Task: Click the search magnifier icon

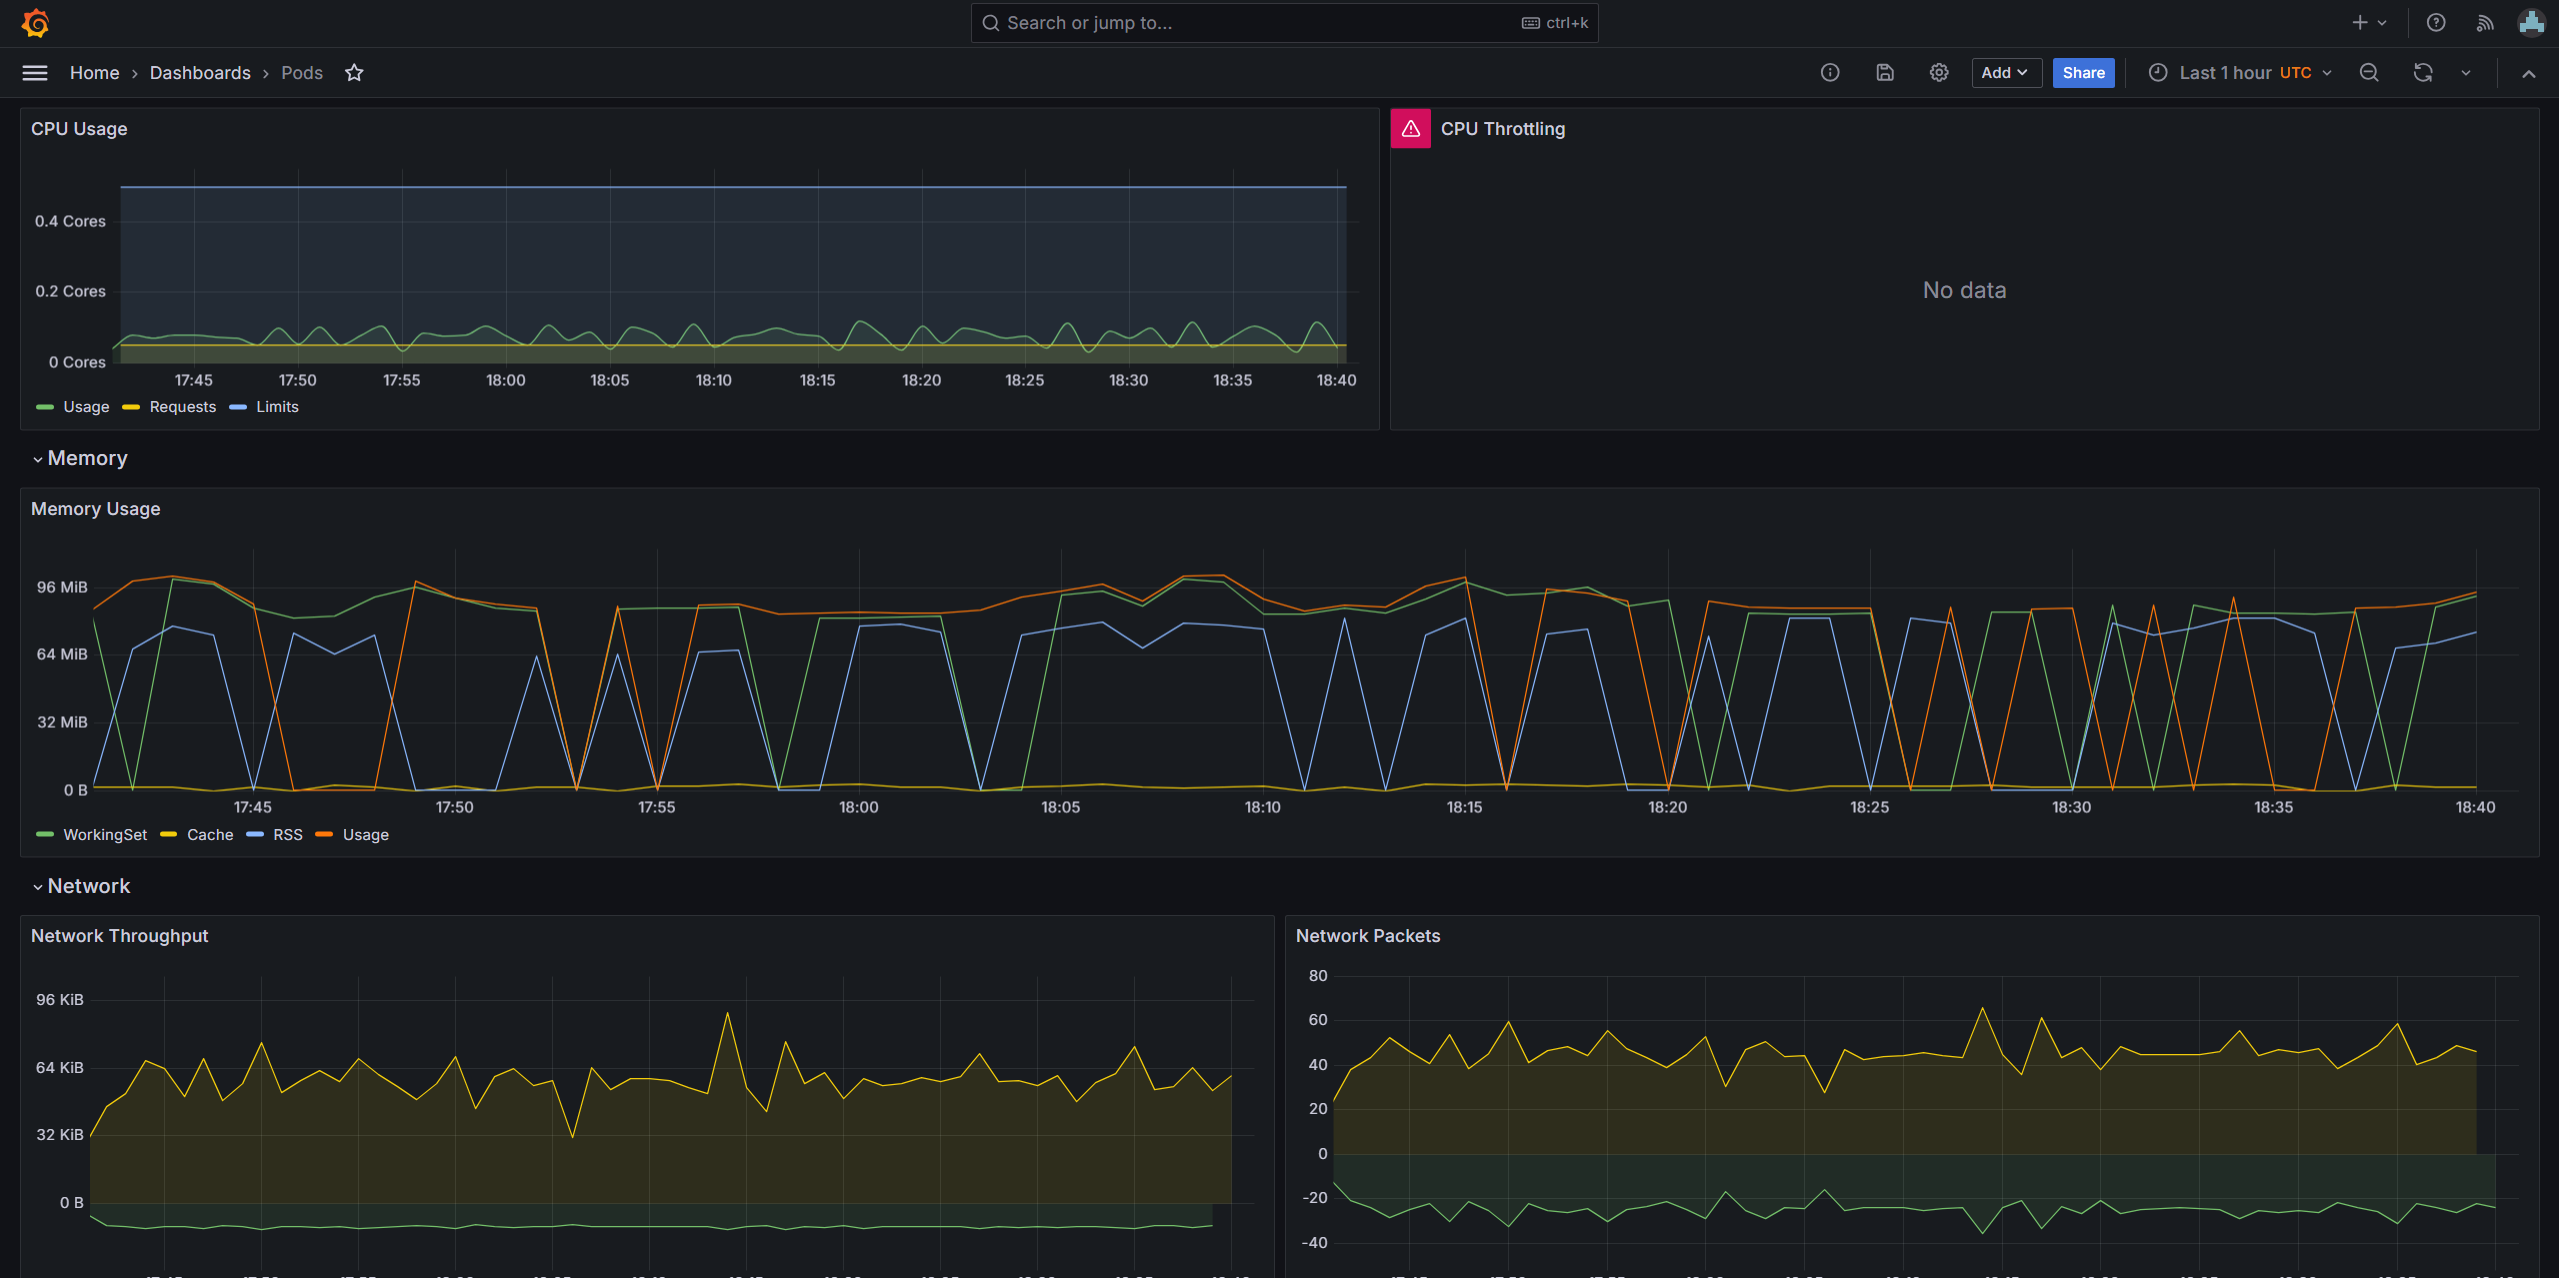Action: coord(990,23)
